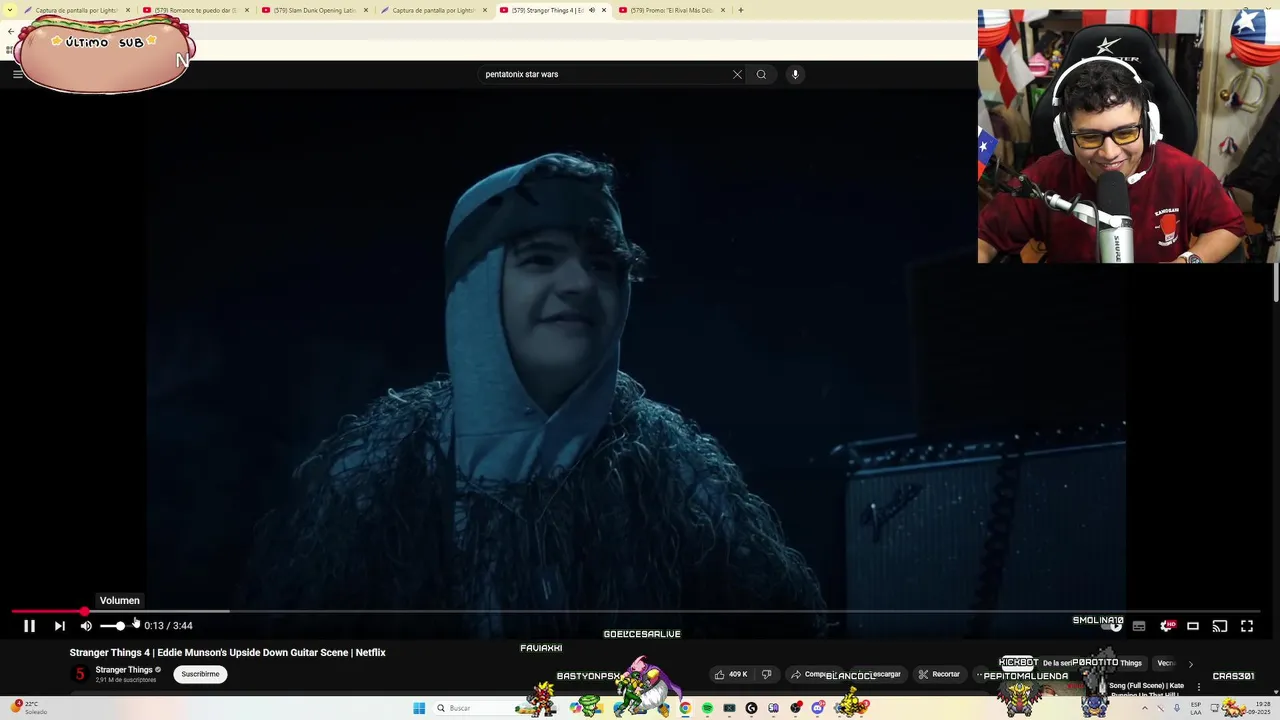The image size is (1280, 720).
Task: Open the YouTube hamburger guide menu
Action: [17, 74]
